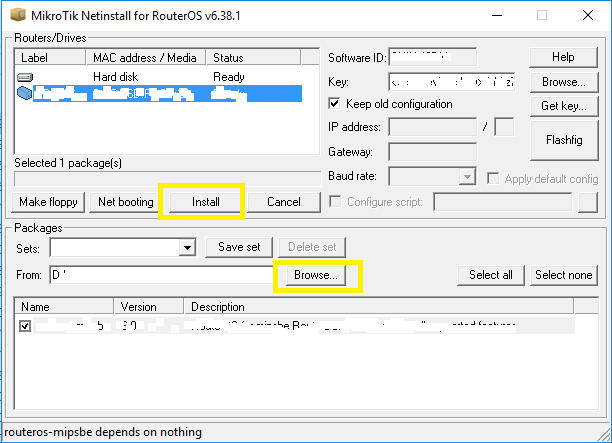Click the Get key... button
Viewport: 612px width, 443px height.
pos(564,106)
